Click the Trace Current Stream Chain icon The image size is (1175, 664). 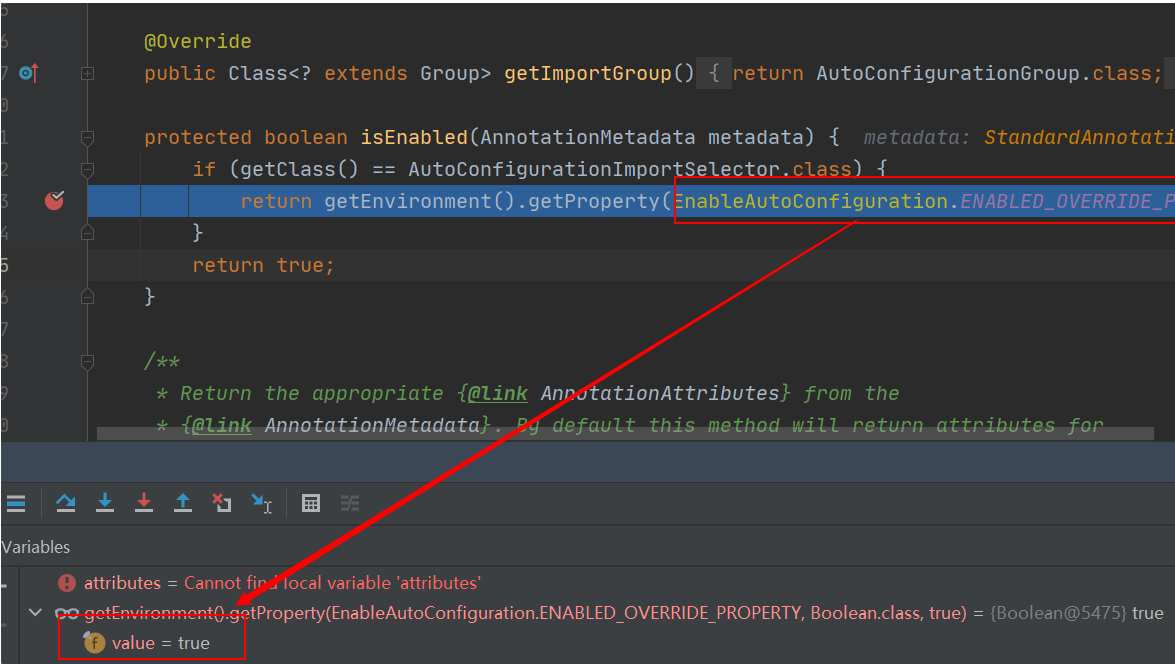point(350,503)
